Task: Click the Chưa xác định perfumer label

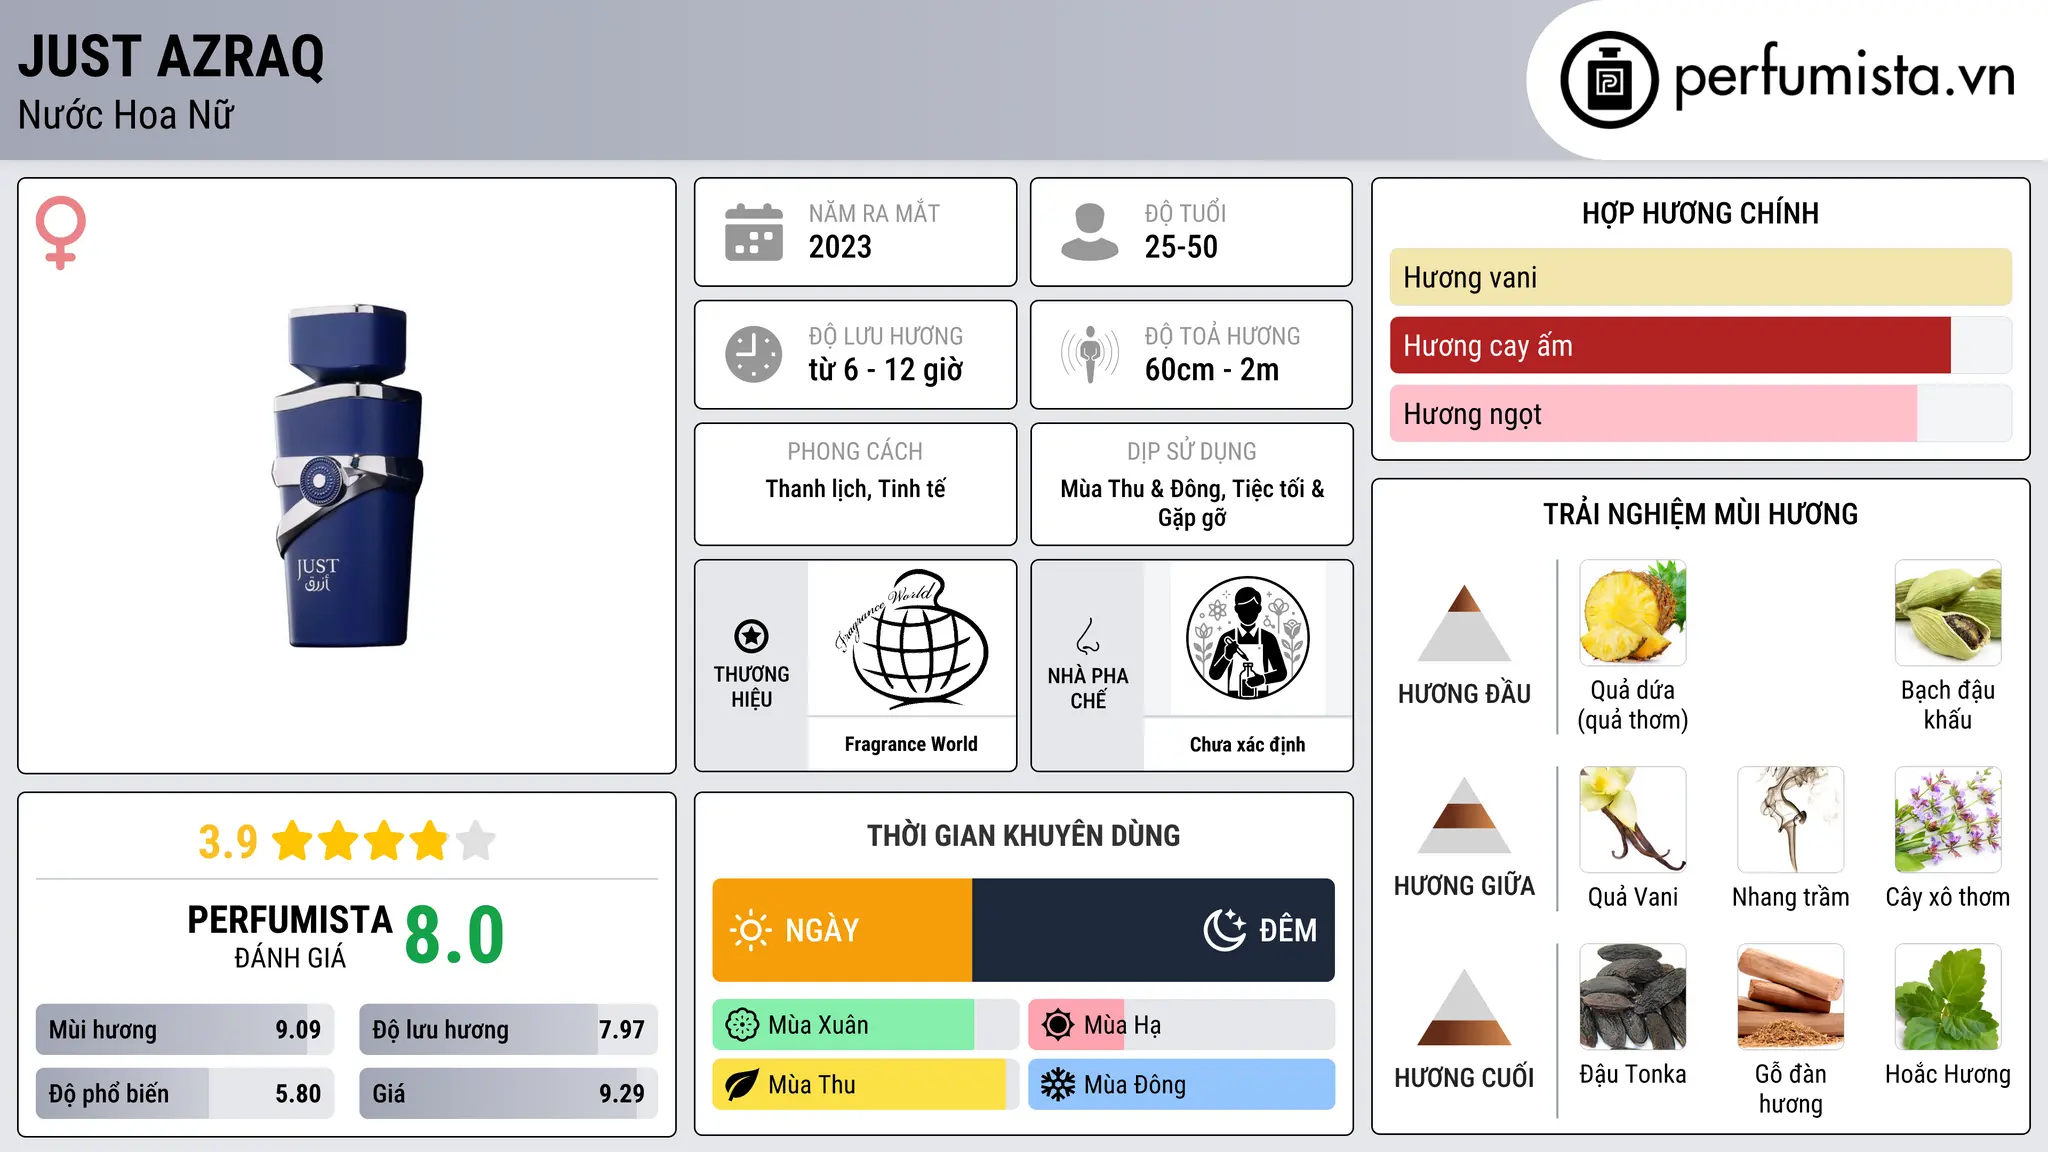Action: (x=1247, y=745)
